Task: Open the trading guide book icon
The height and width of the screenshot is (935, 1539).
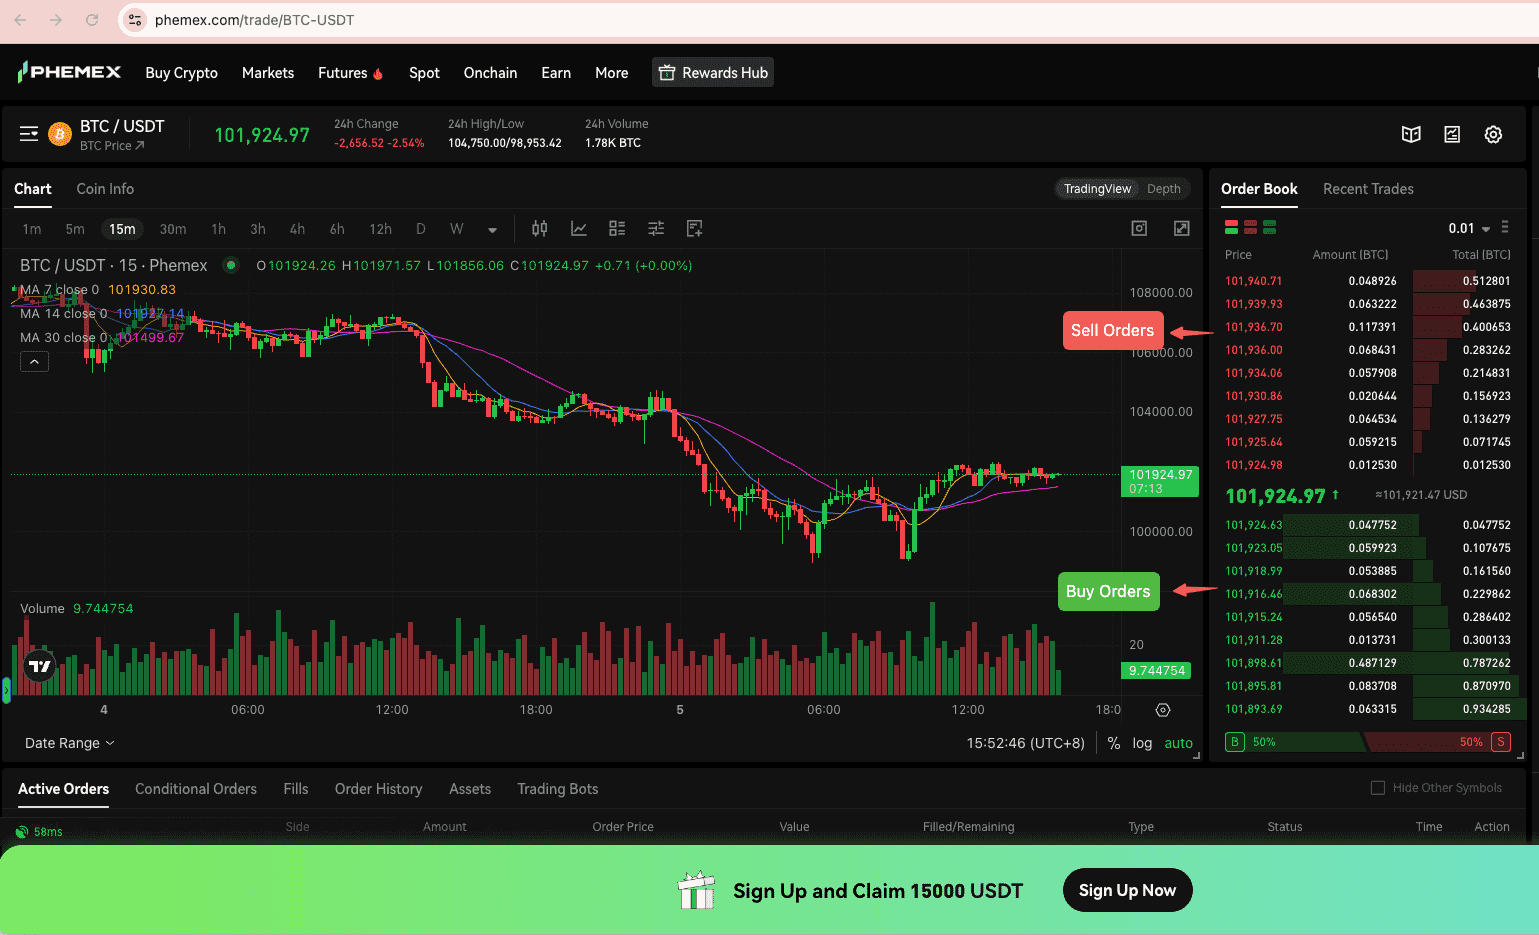Action: tap(1411, 134)
